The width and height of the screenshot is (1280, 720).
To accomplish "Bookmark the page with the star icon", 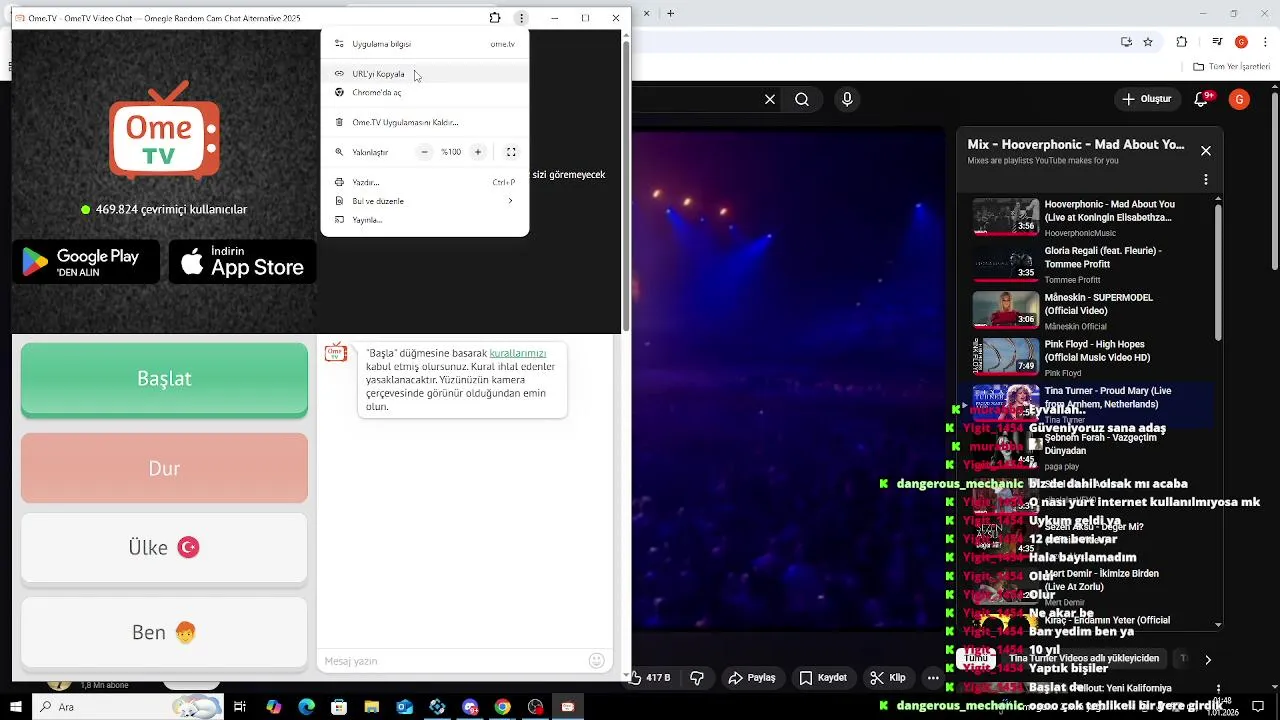I will pos(1148,42).
